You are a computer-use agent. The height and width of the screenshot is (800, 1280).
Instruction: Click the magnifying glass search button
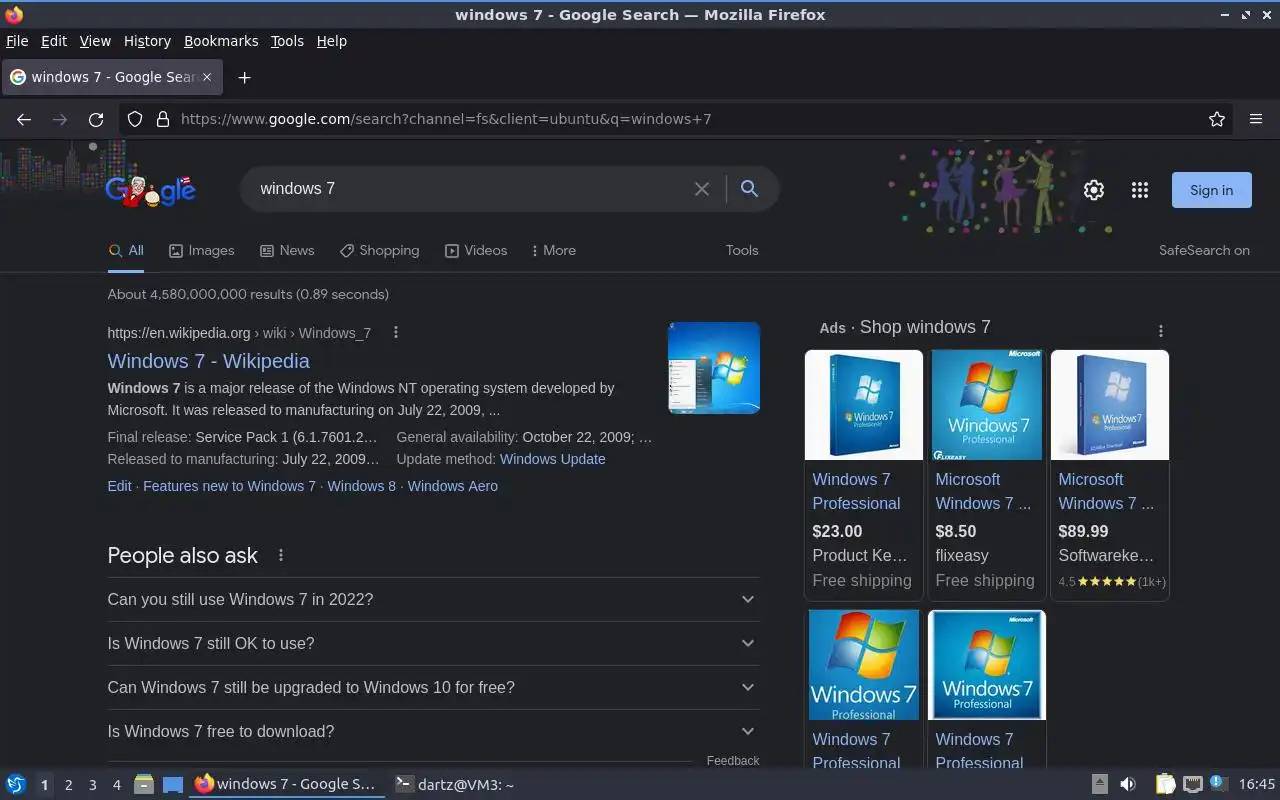(749, 188)
